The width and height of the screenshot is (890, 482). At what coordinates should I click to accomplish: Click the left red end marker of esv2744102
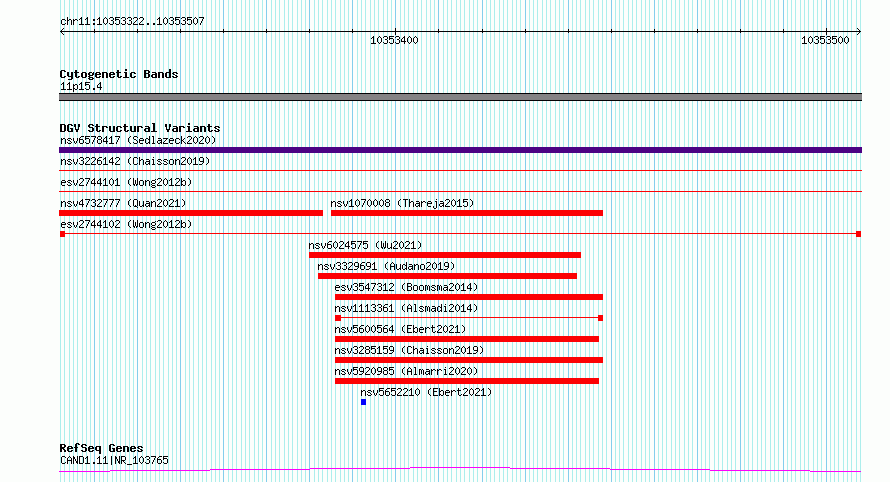coord(62,234)
